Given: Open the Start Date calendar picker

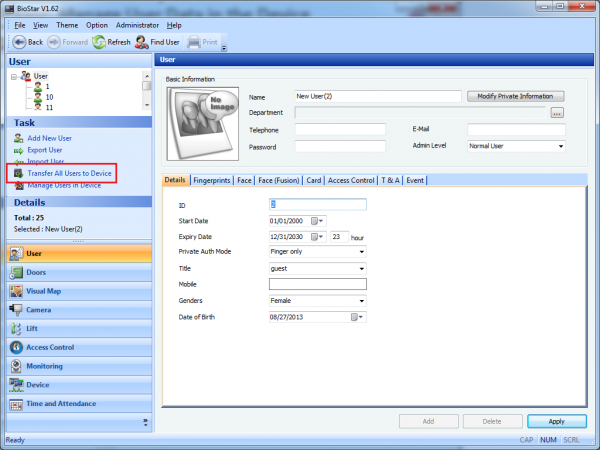Looking at the screenshot, I should coord(317,220).
